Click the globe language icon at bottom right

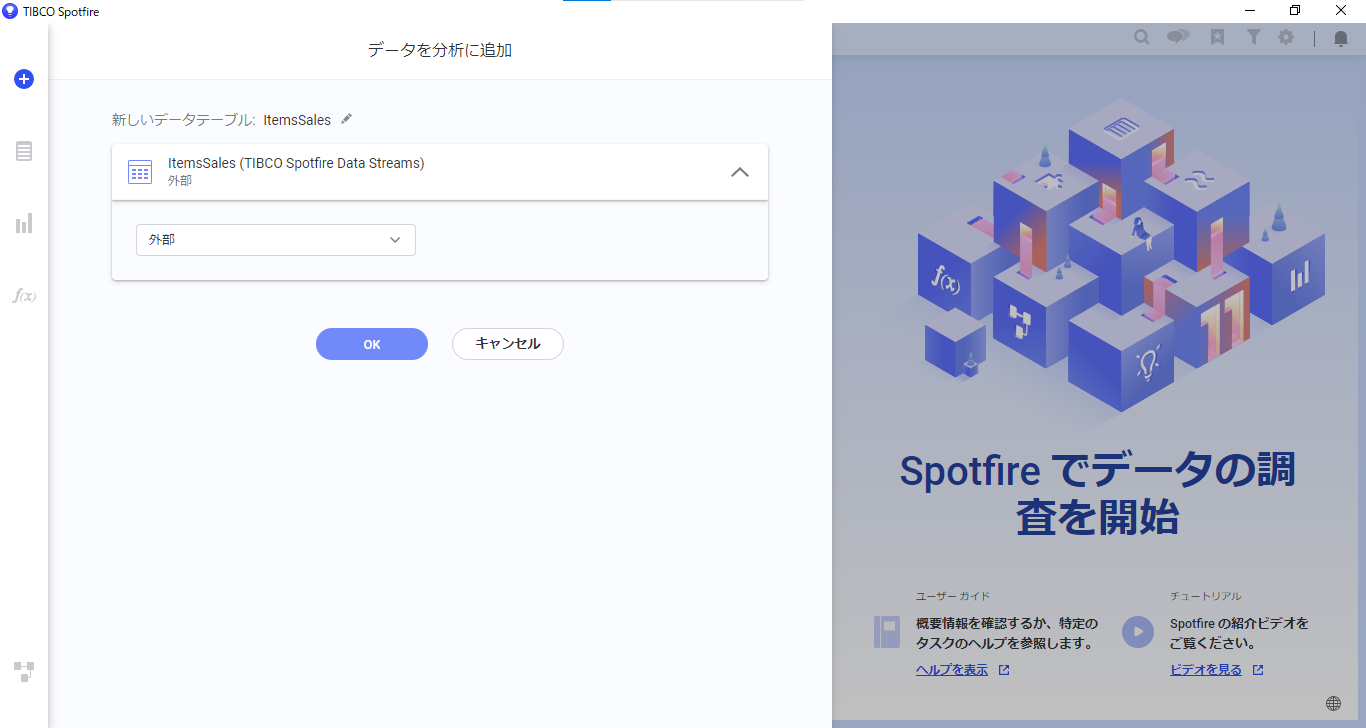[1333, 703]
